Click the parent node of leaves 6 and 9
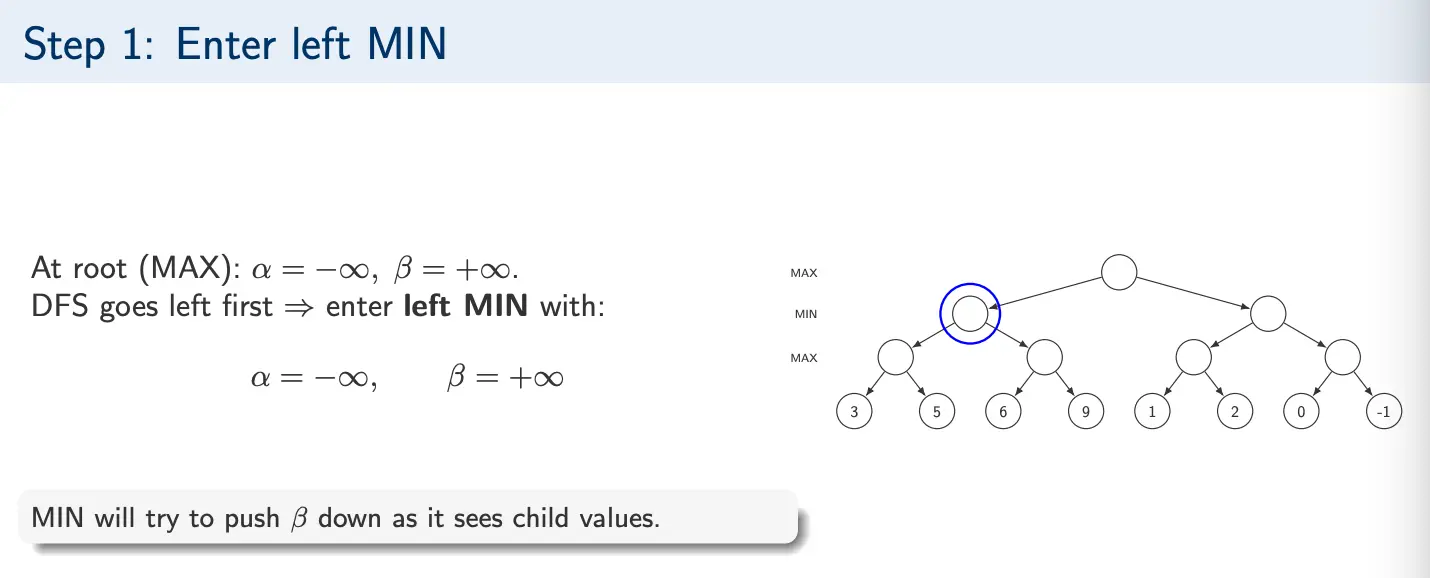 1044,356
